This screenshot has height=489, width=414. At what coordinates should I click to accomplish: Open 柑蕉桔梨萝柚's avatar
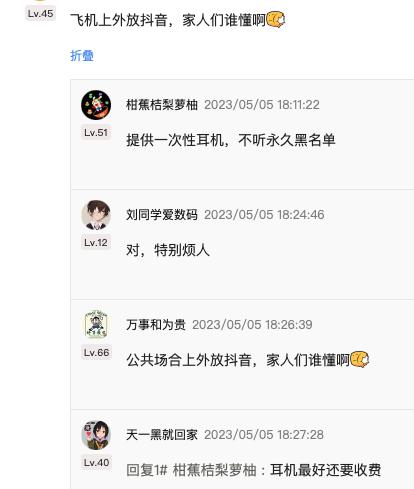pyautogui.click(x=96, y=105)
